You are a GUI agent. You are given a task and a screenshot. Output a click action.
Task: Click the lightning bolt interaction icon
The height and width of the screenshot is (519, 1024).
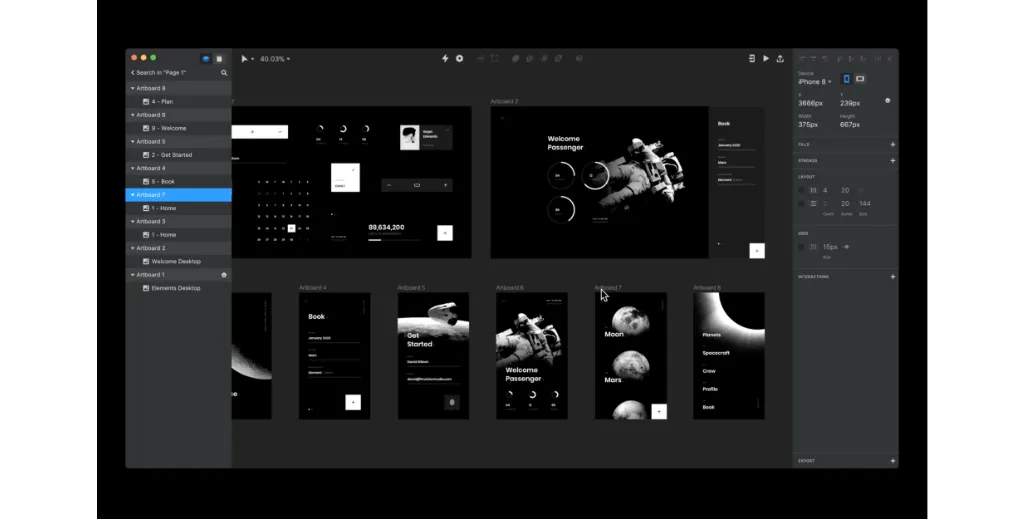445,59
